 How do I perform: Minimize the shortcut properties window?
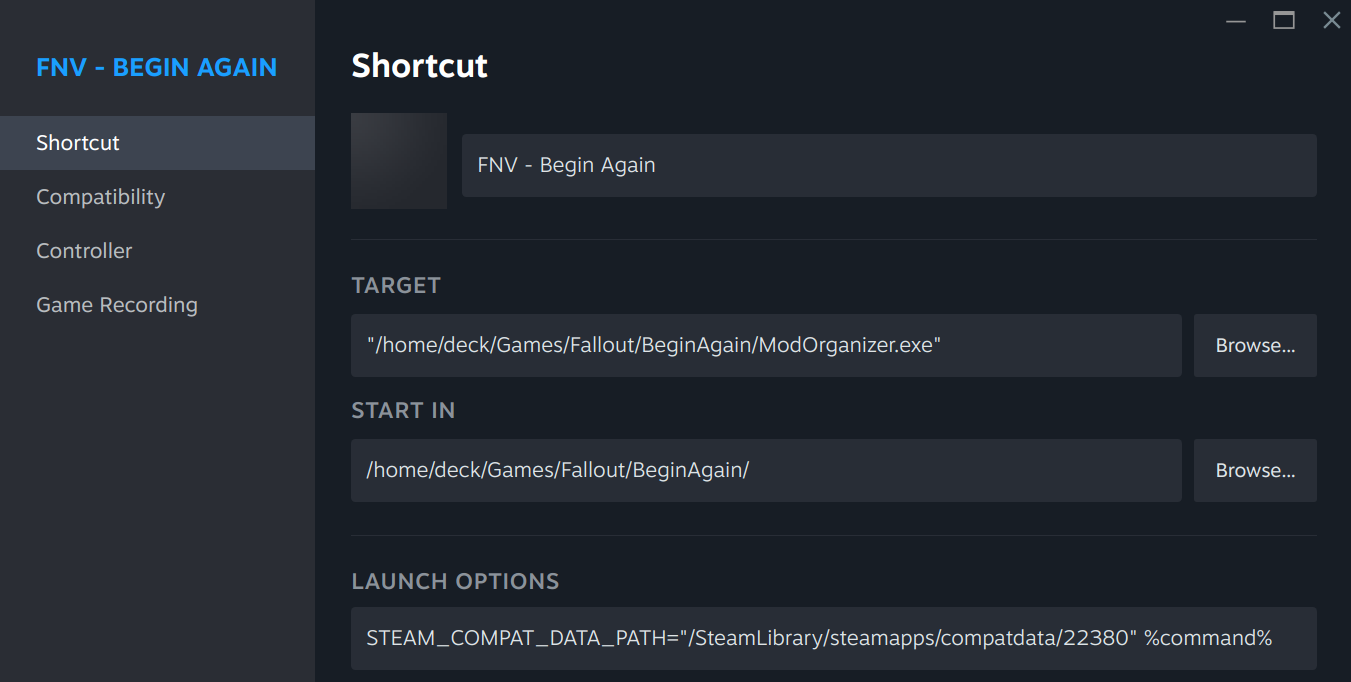pyautogui.click(x=1236, y=21)
